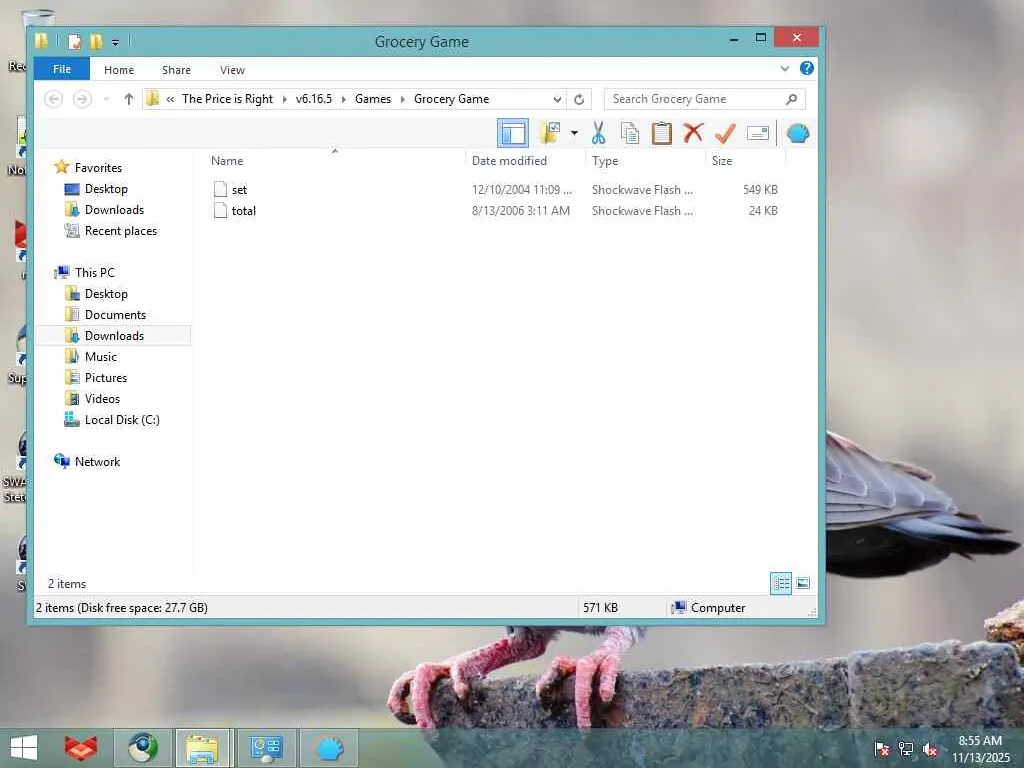Refresh the Grocery Game folder
Viewport: 1024px width, 768px height.
tap(579, 99)
